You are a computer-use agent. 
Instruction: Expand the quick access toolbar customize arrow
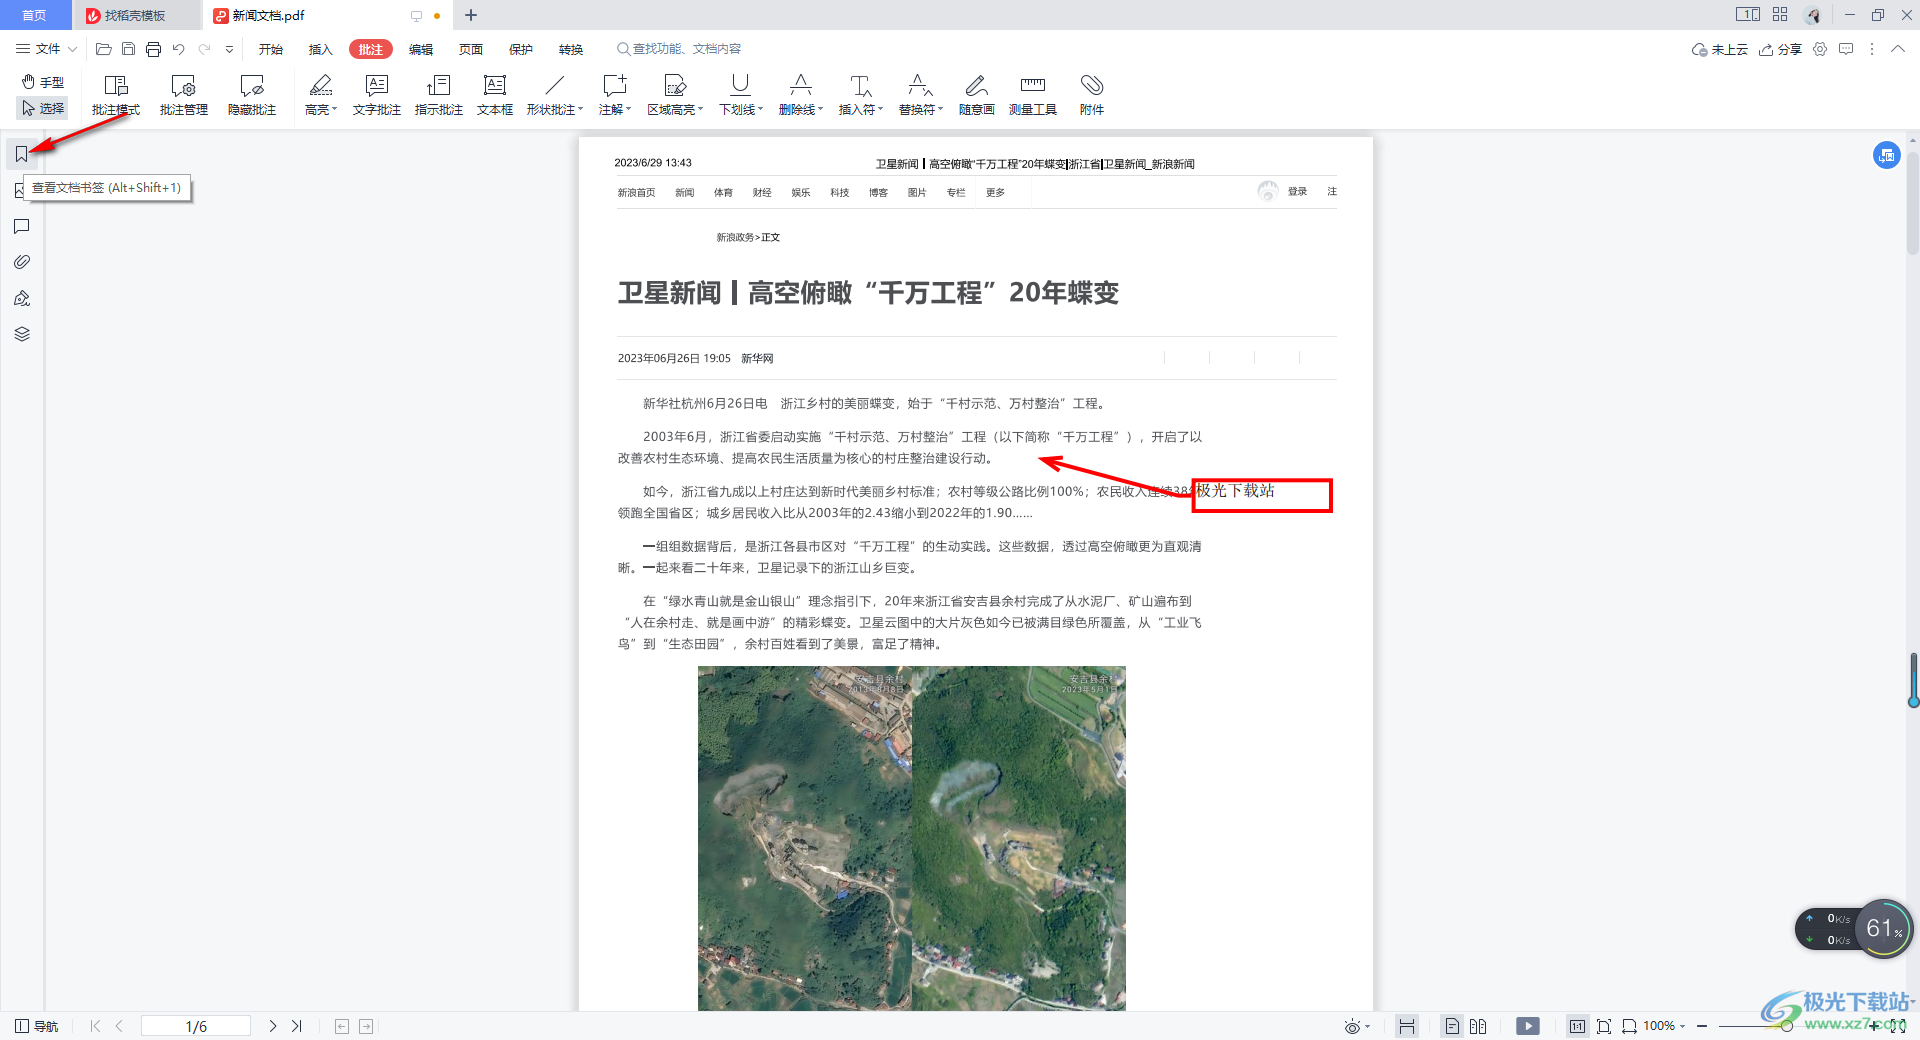229,49
